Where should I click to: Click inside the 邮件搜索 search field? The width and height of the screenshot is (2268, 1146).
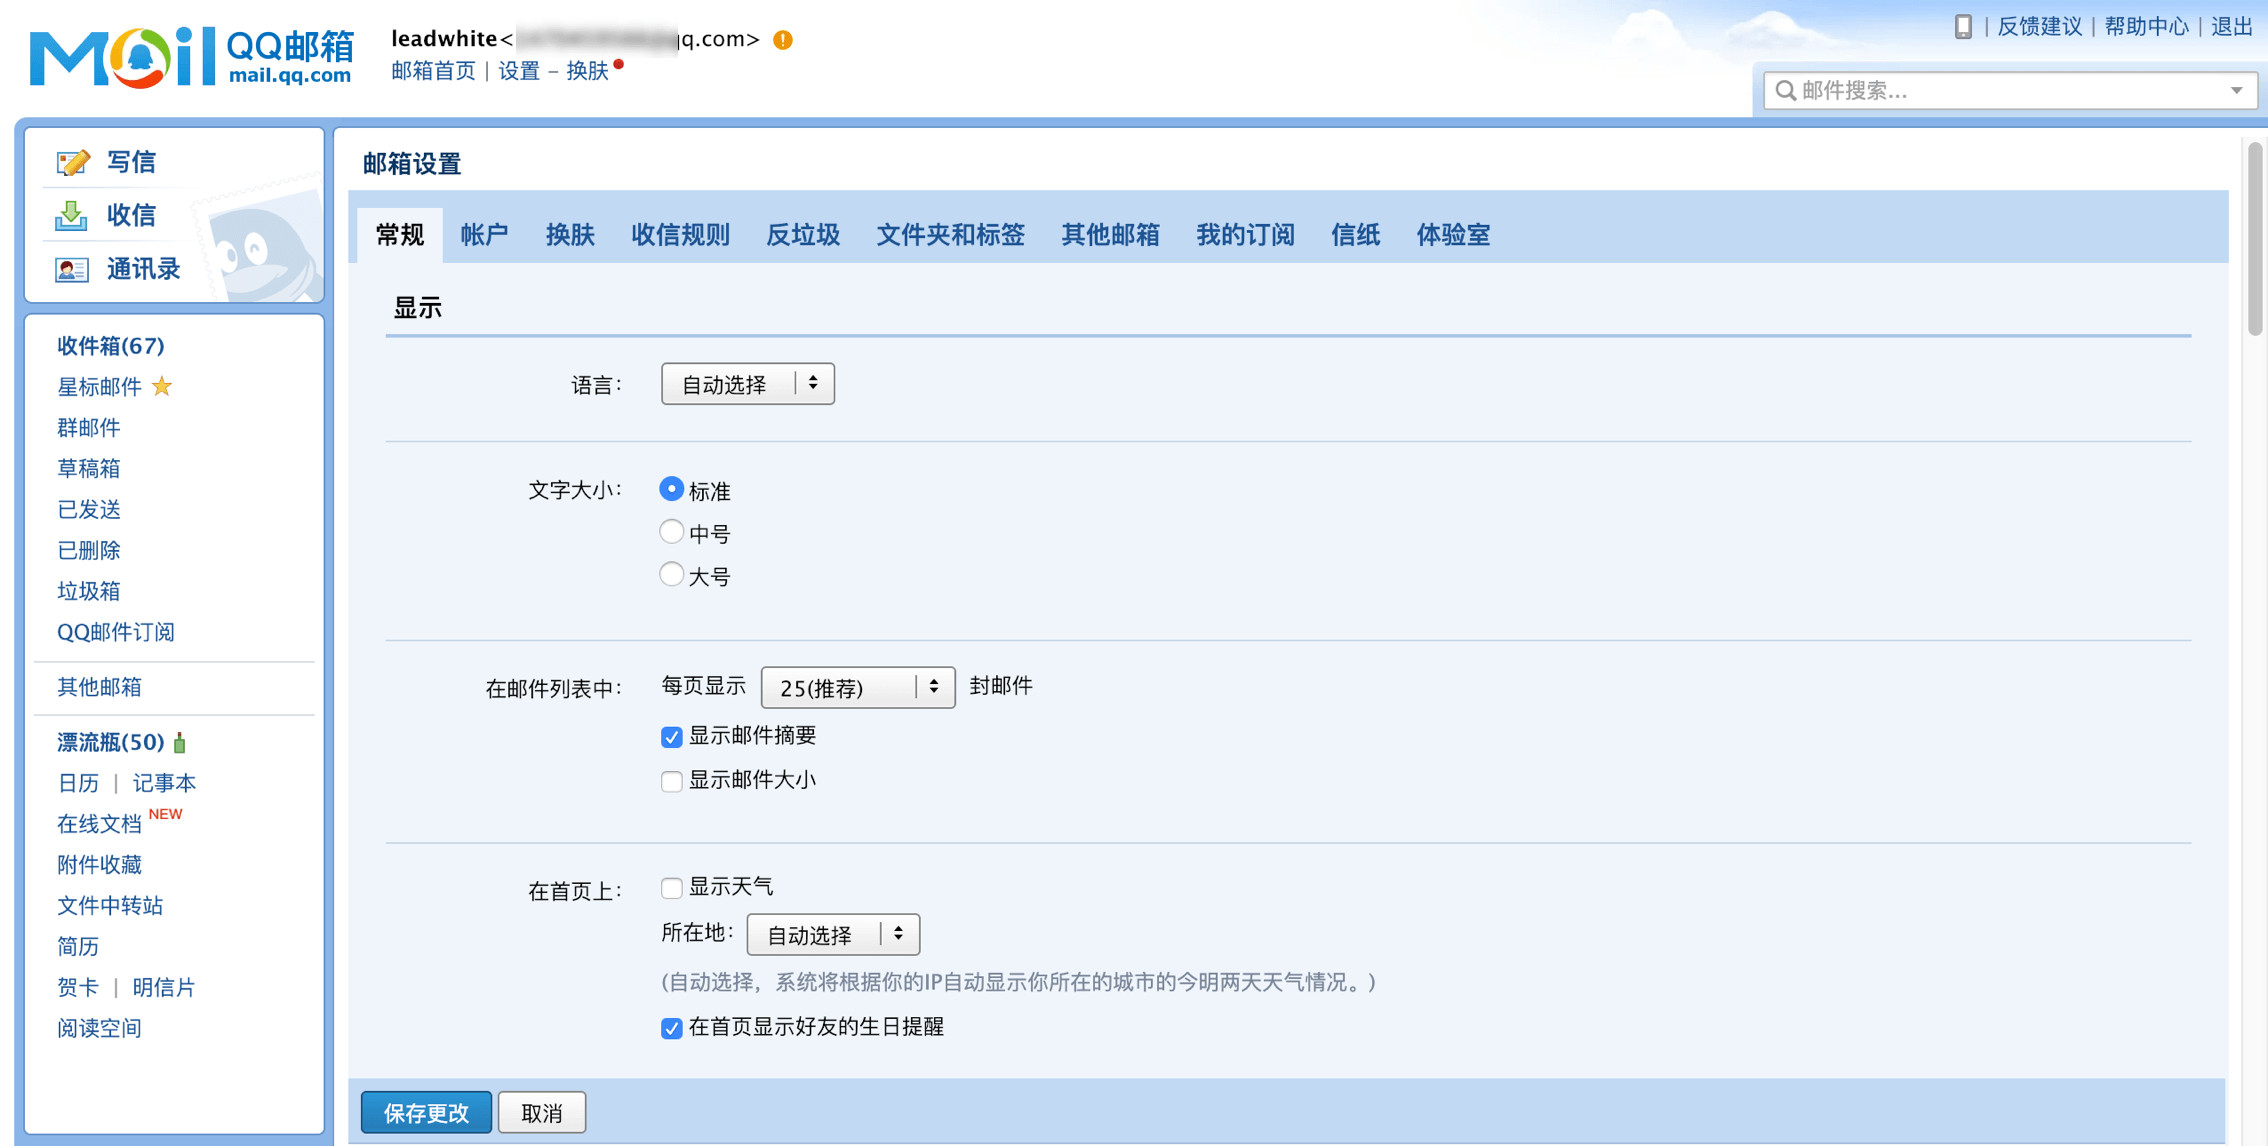(1950, 91)
